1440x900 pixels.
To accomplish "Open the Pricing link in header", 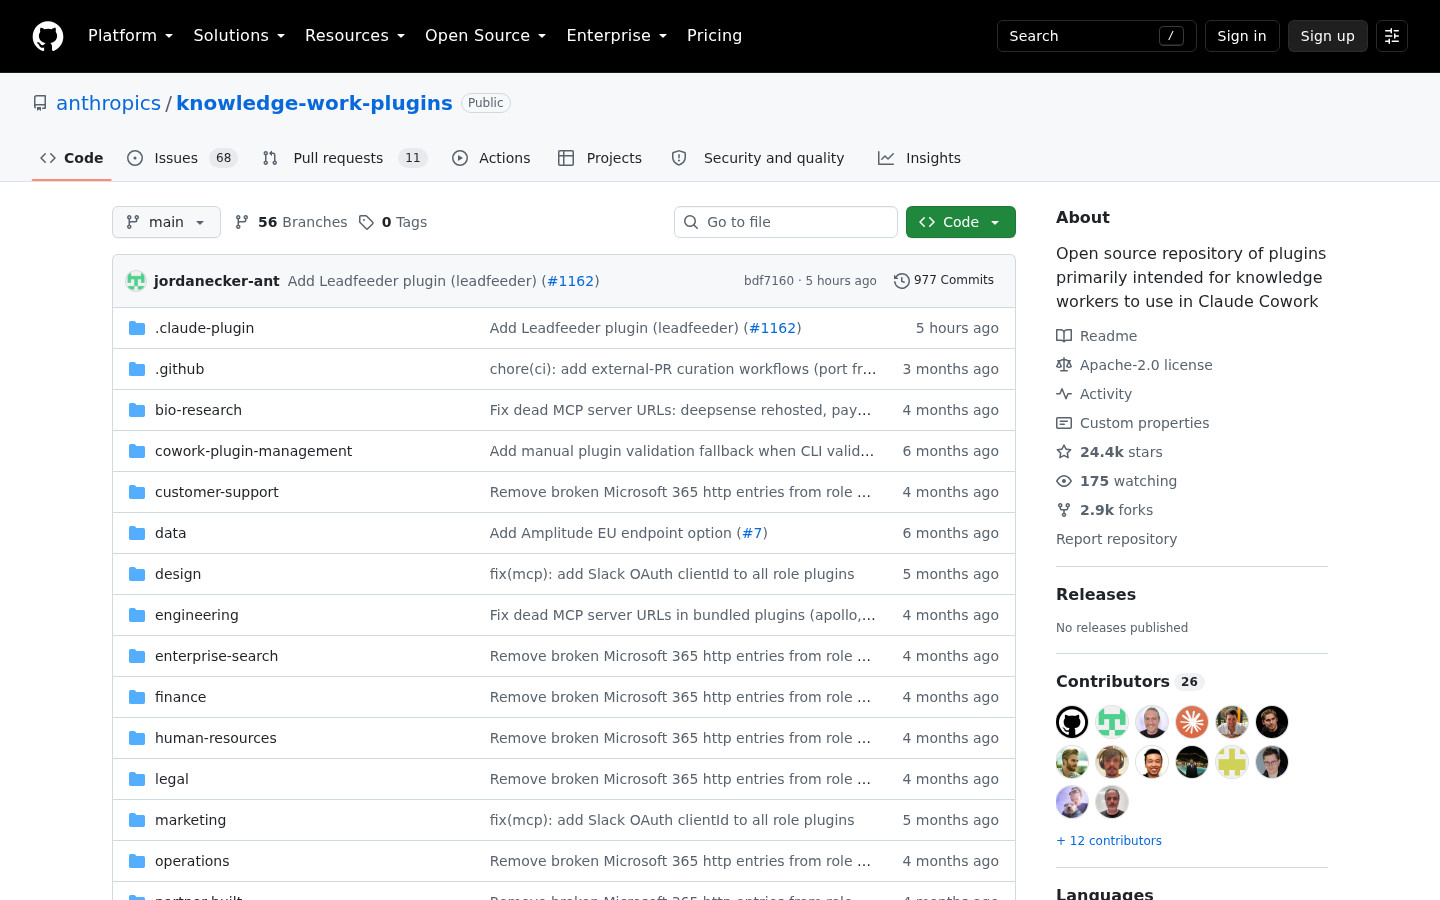I will point(714,36).
